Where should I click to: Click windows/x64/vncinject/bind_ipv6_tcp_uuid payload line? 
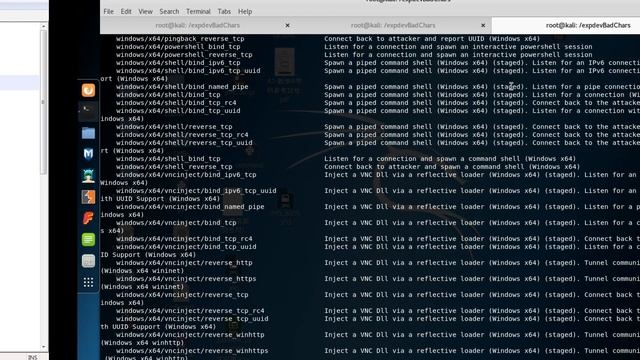(x=196, y=191)
